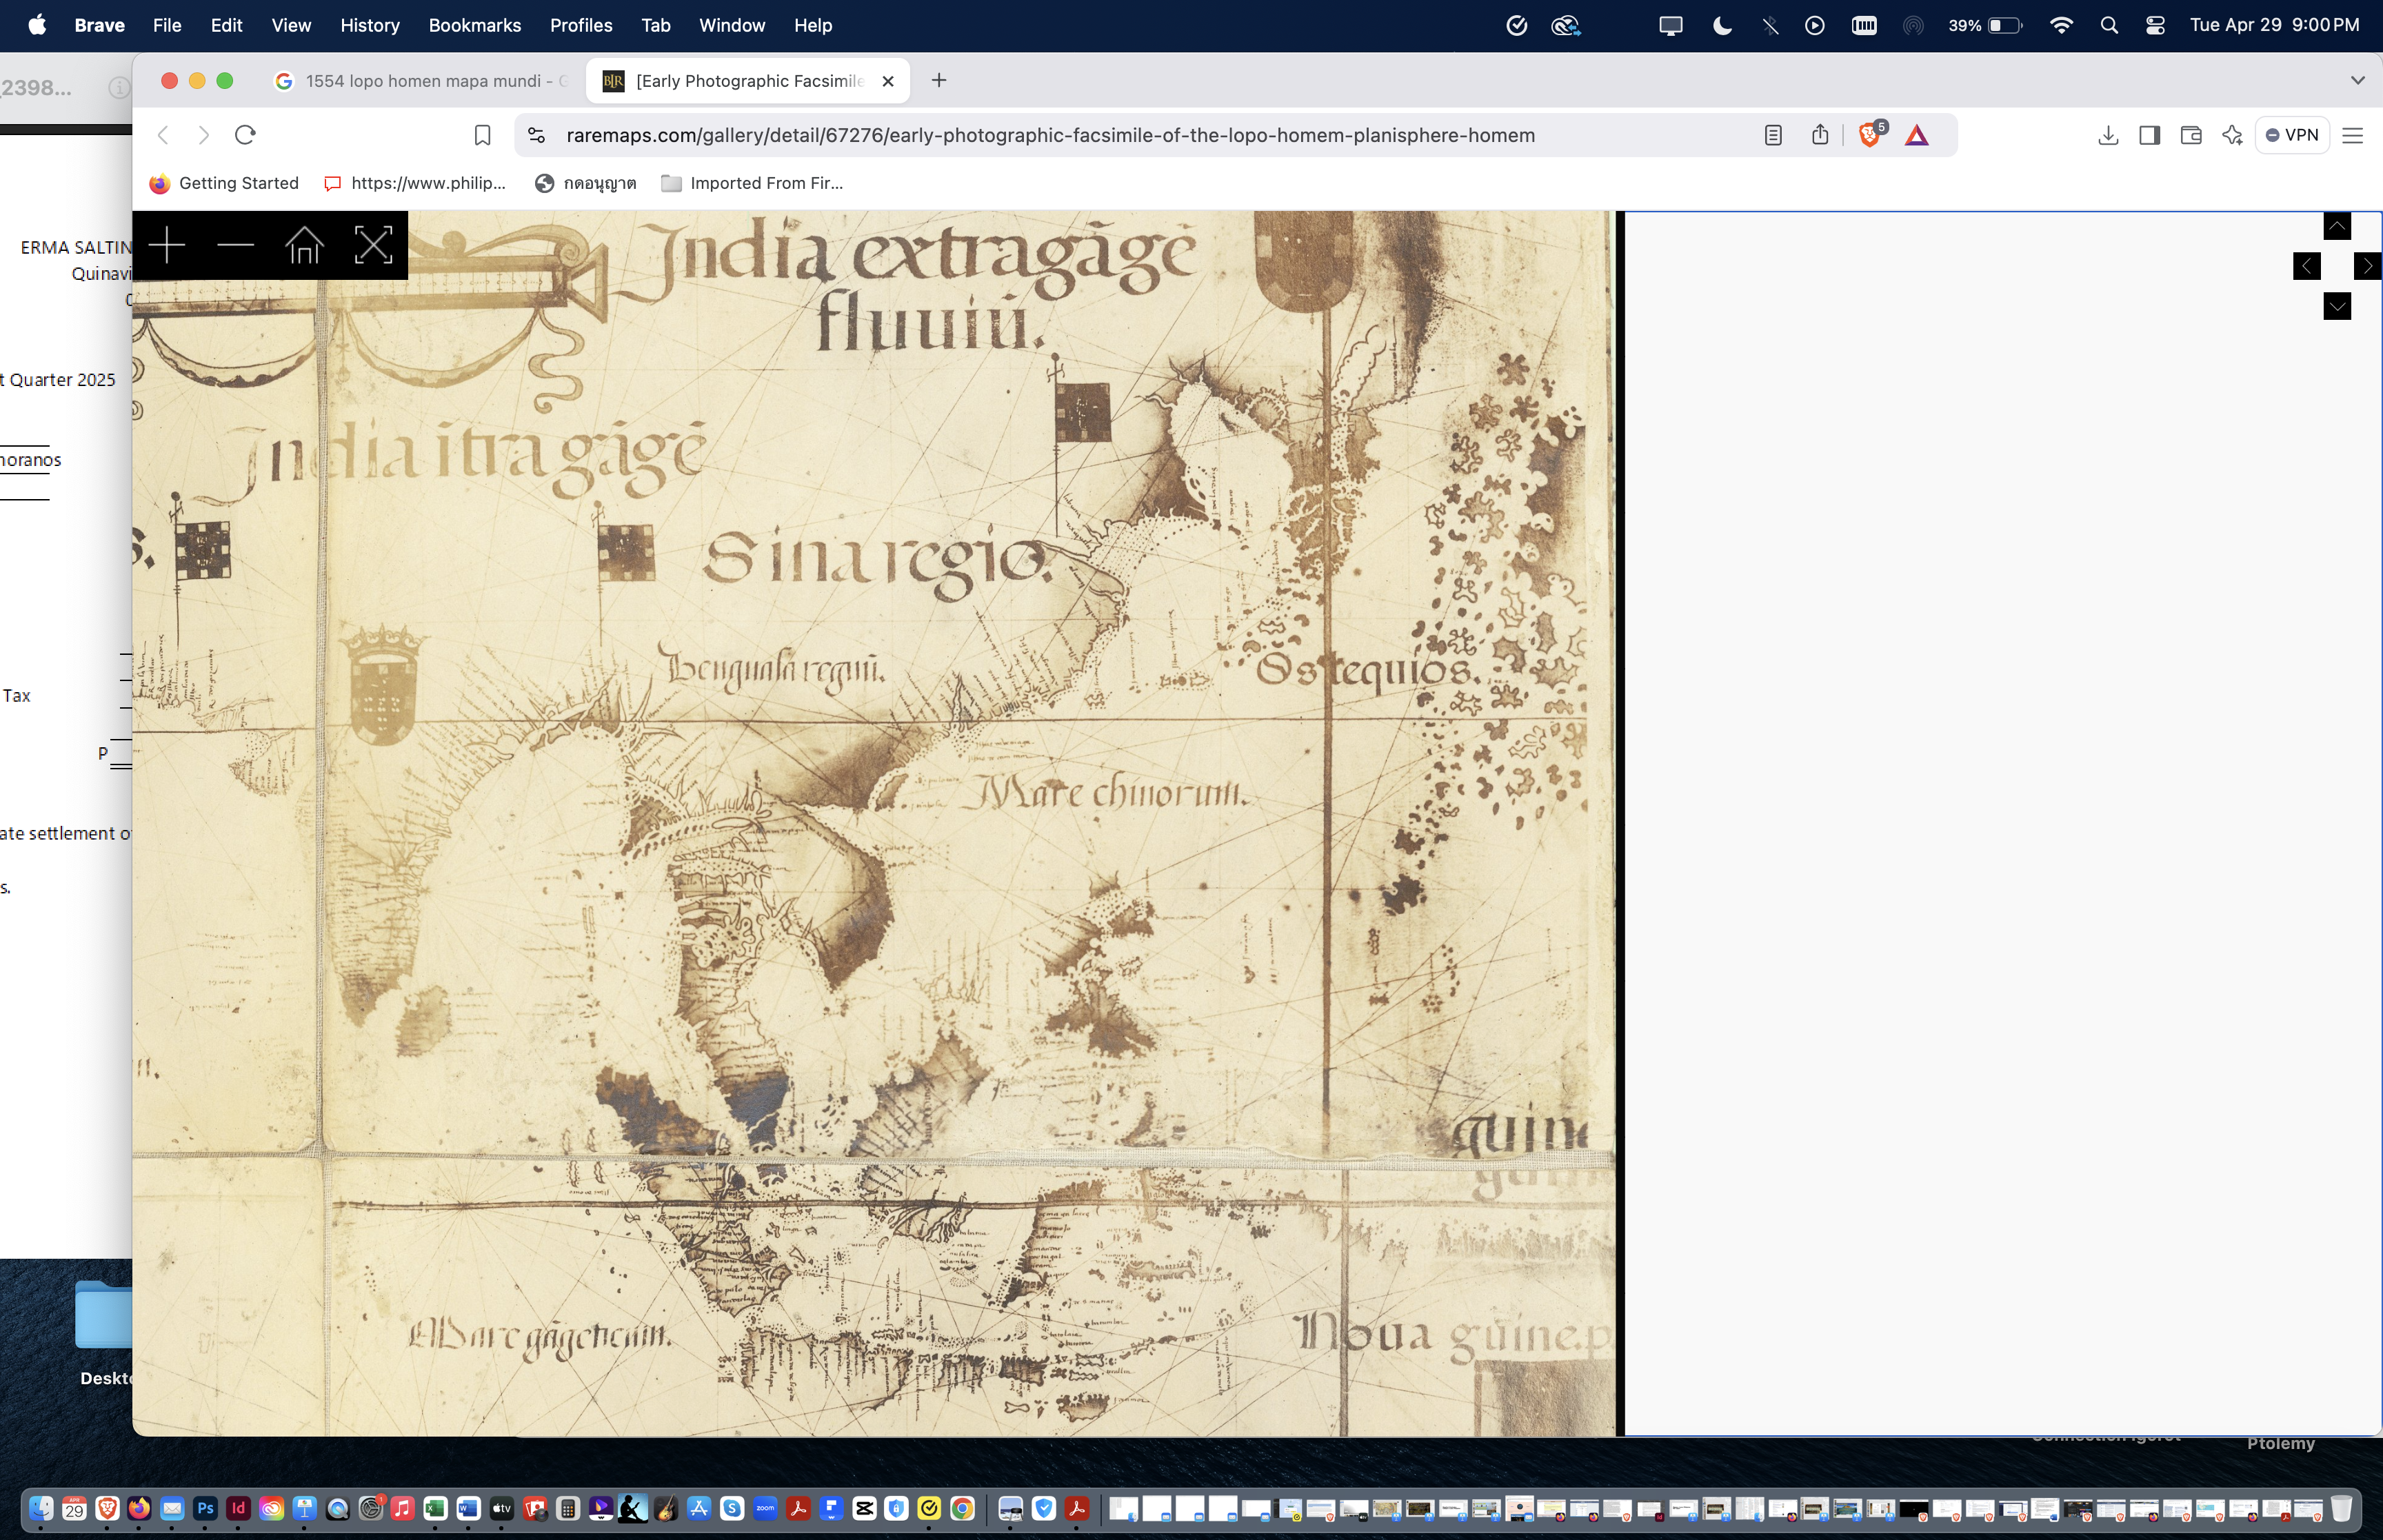Zoom out with the map viewer minus icon
This screenshot has height=1540, width=2383.
[235, 245]
